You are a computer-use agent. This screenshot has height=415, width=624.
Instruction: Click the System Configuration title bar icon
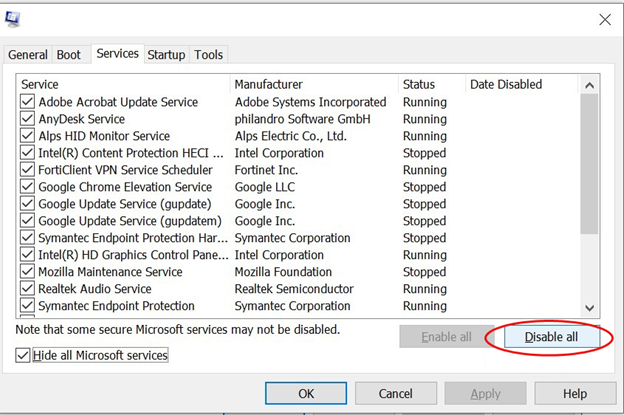[12, 19]
